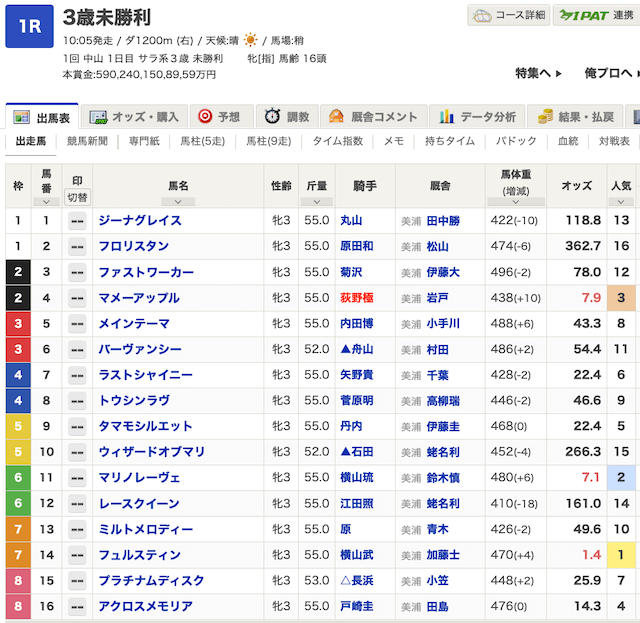Switch to タイム指数 sub-tab
Viewport: 640px width, 623px height.
click(337, 142)
